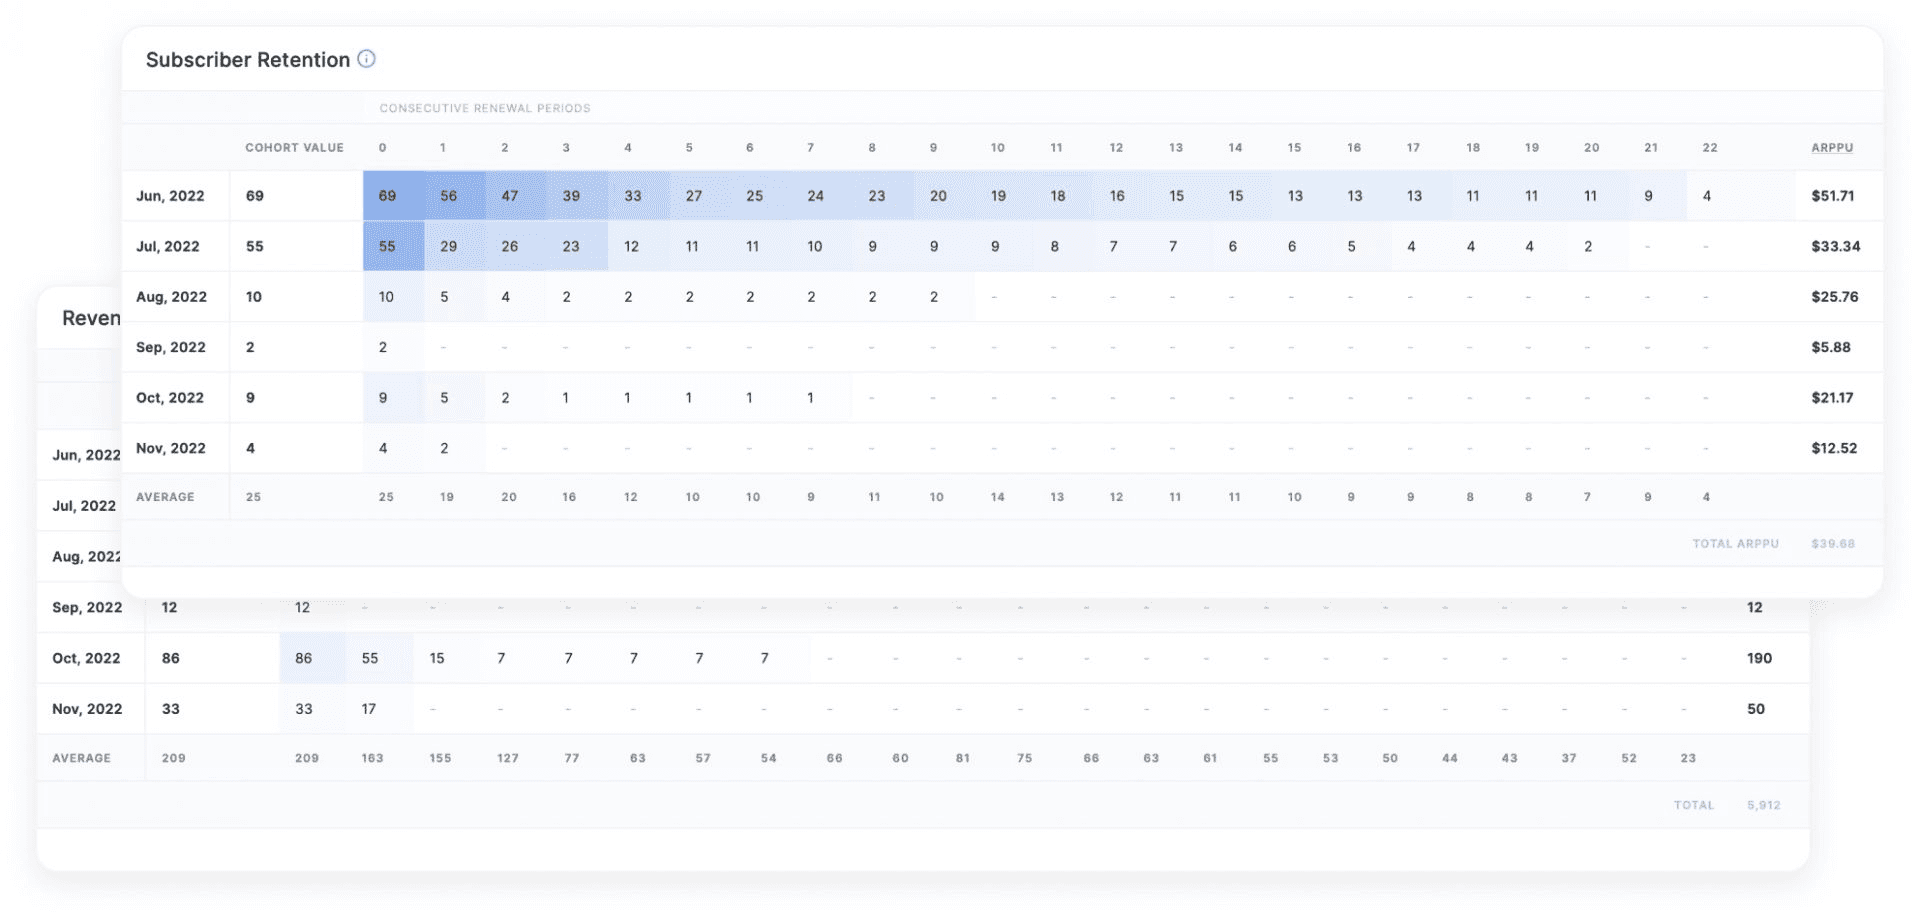Screen dimensions: 1920x919
Task: Click the info icon beside Subscriber Retention
Action: [367, 59]
